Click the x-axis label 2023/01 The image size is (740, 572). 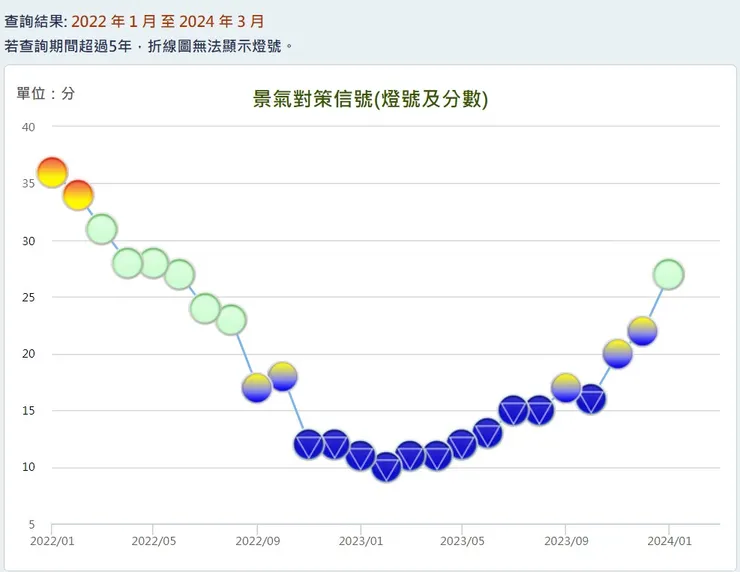coord(361,541)
